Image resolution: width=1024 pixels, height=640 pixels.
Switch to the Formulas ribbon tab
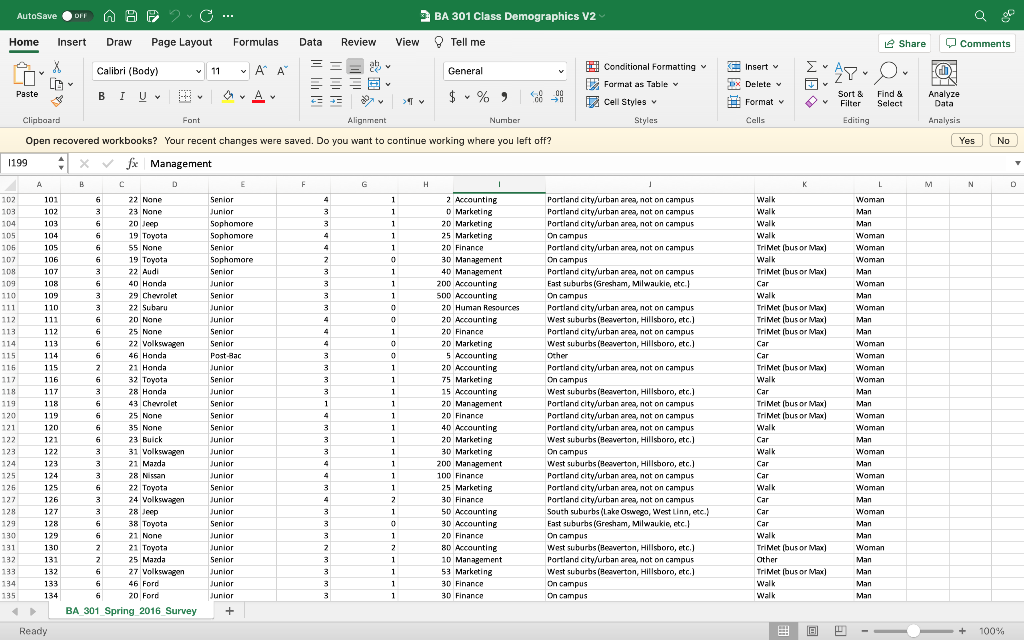tap(256, 42)
